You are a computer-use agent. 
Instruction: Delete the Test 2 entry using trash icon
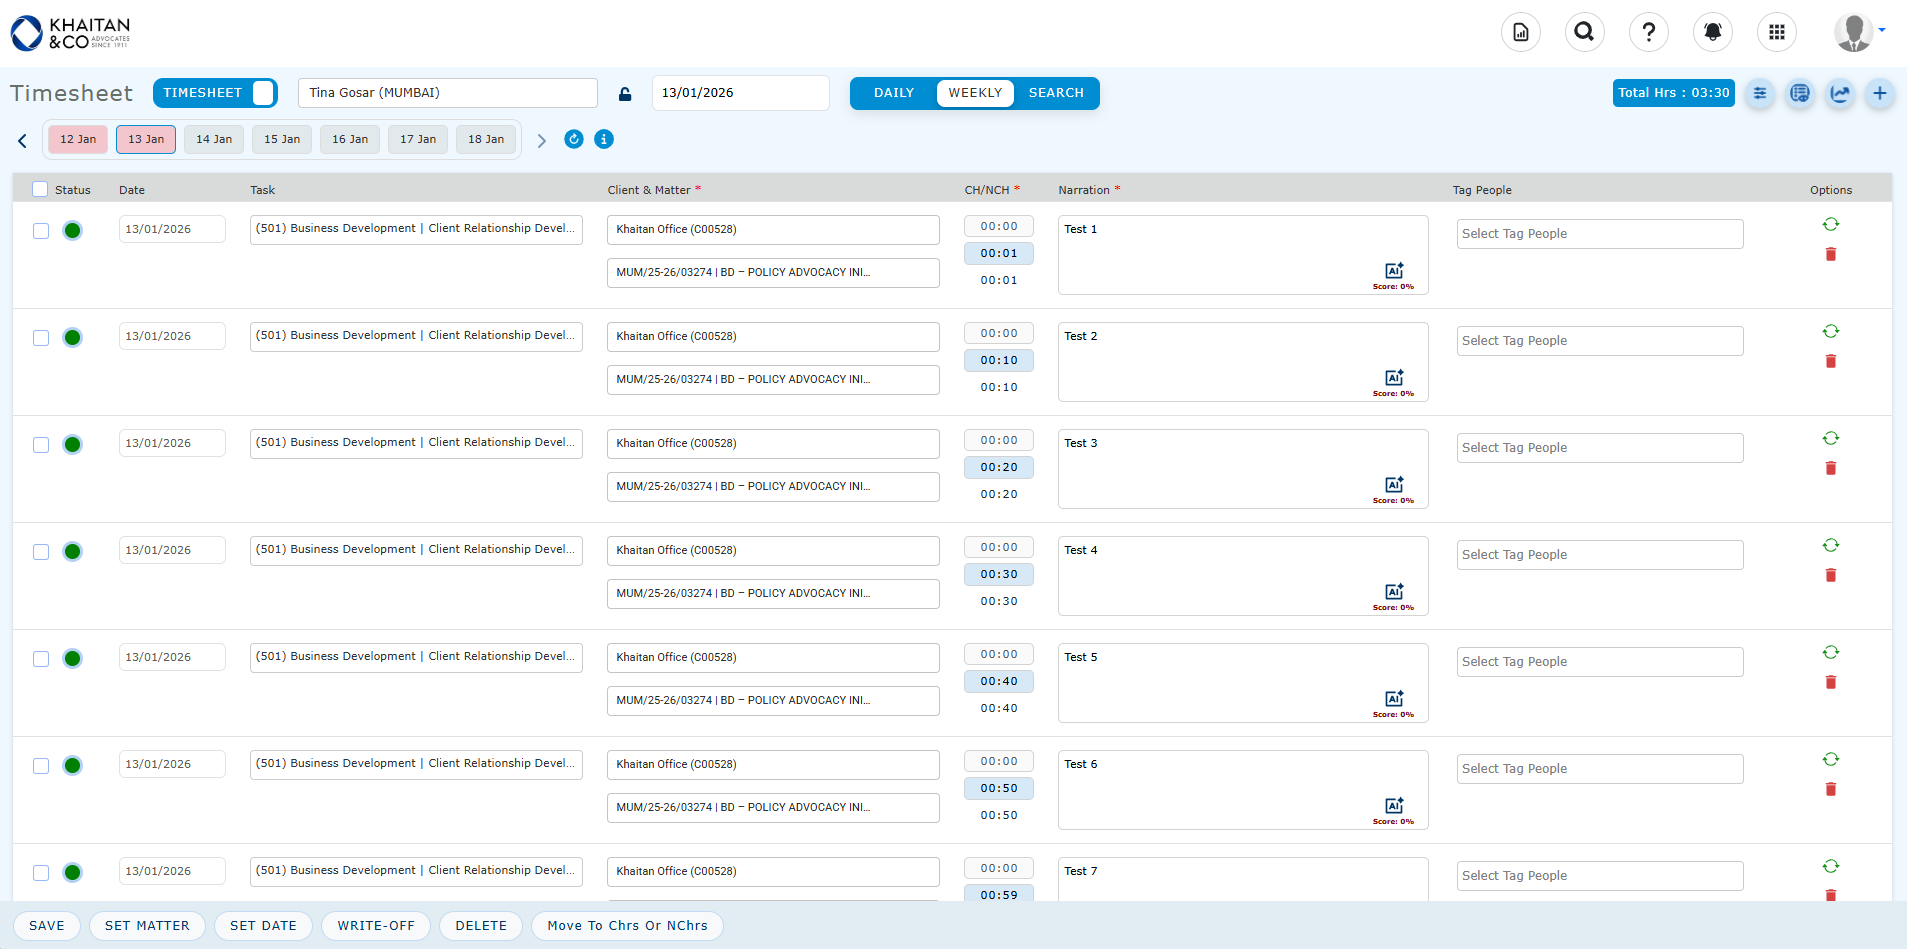1830,361
